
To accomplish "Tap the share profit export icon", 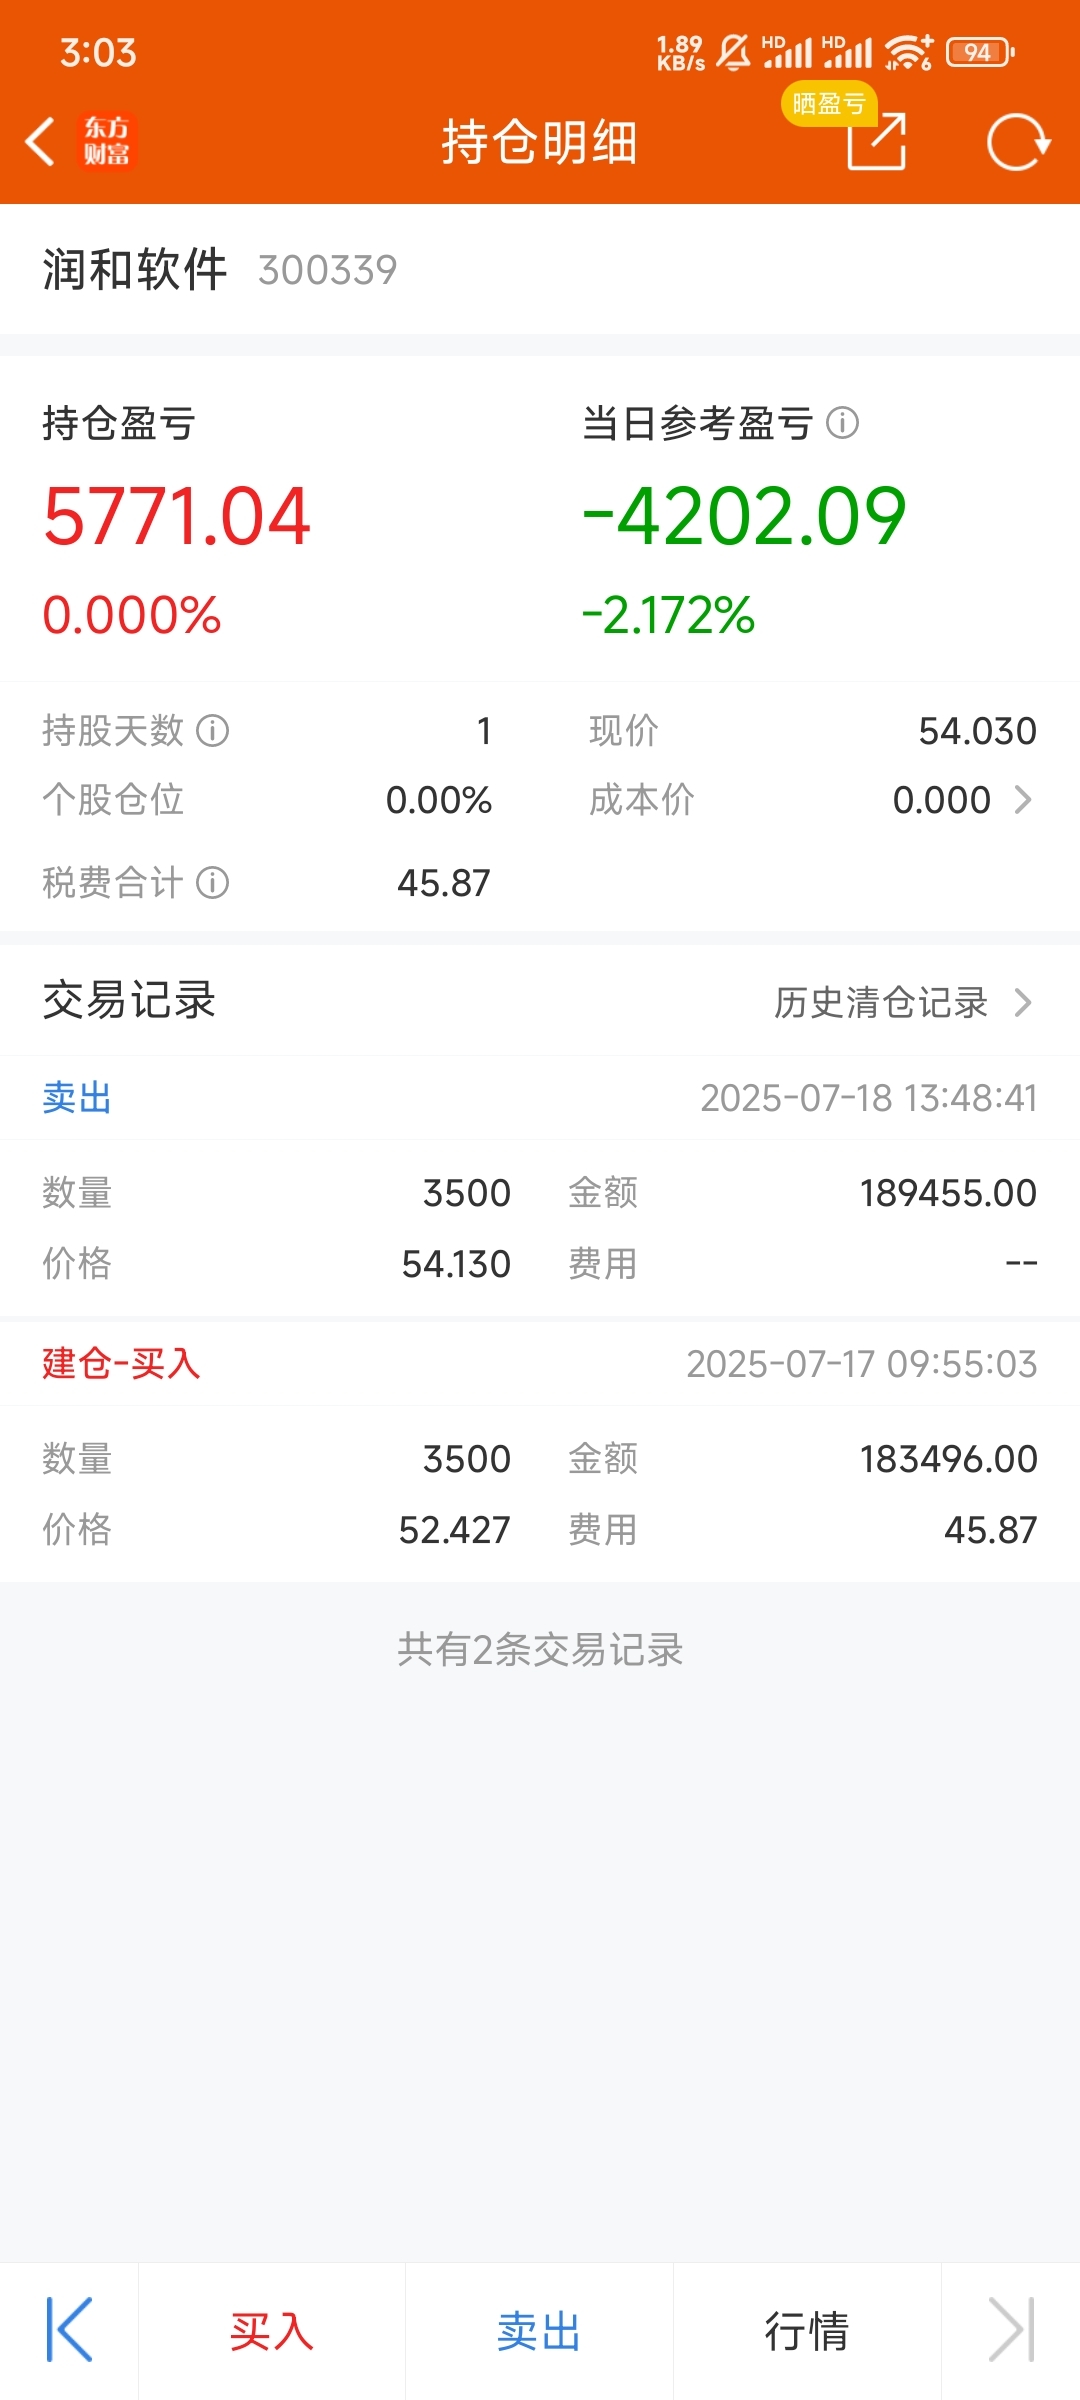I will (x=877, y=141).
